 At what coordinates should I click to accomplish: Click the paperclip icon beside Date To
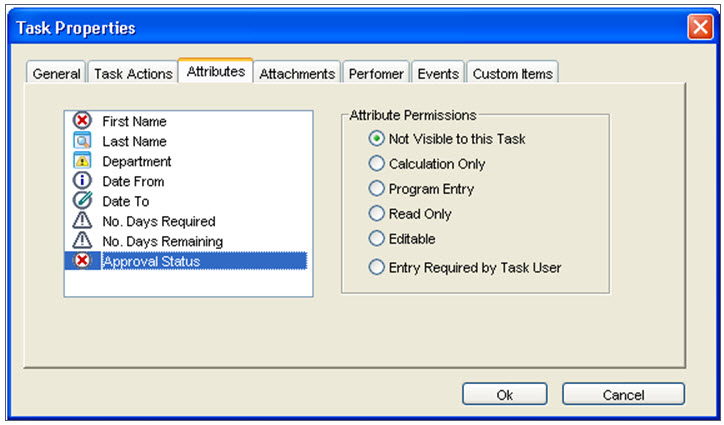(x=82, y=200)
